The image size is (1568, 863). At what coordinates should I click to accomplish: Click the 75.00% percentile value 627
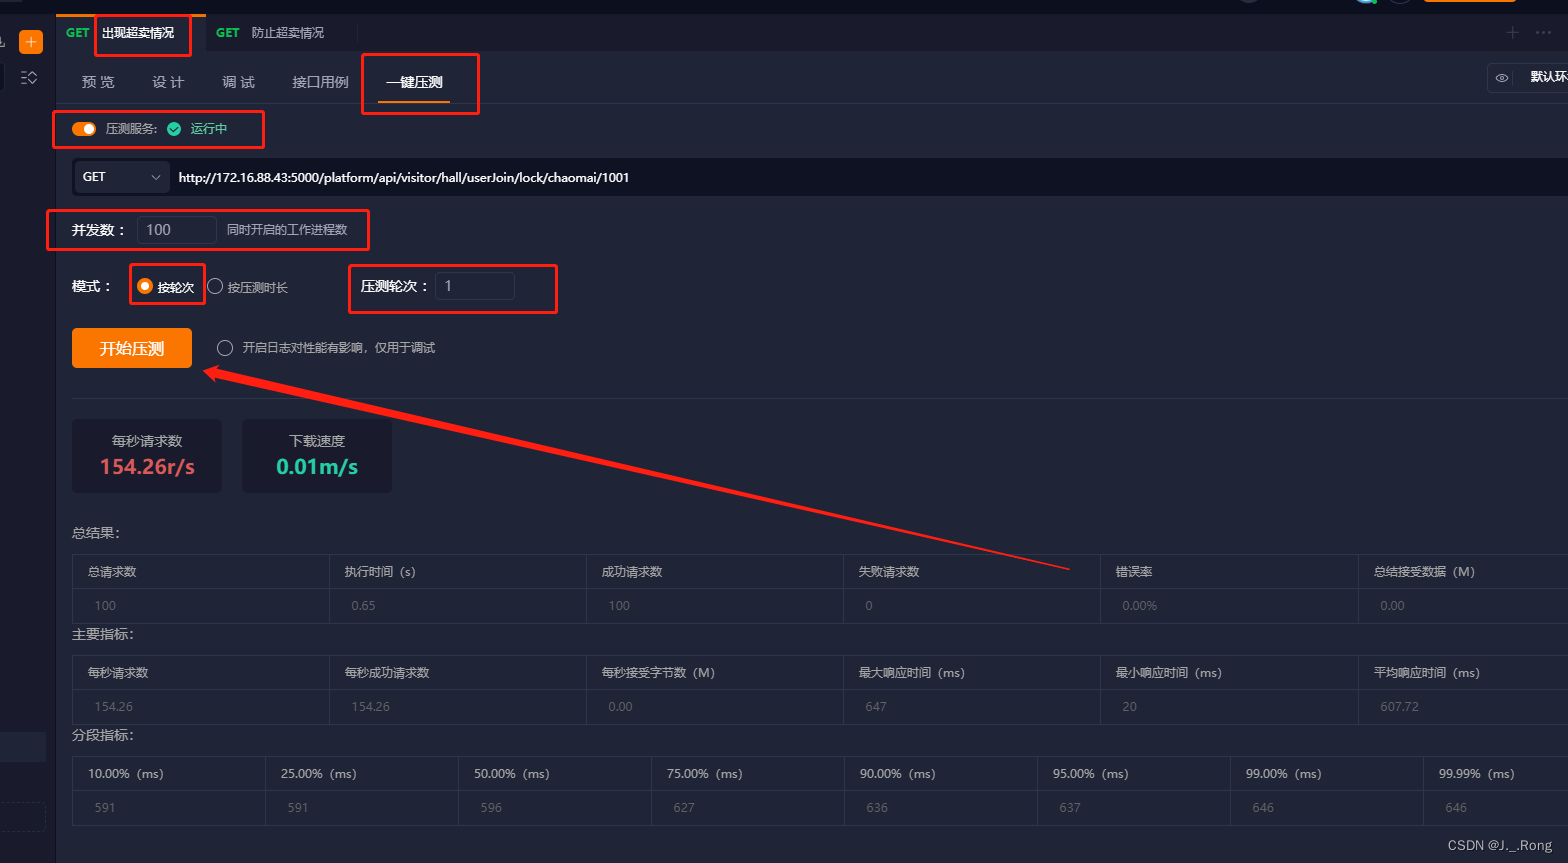[x=684, y=808]
